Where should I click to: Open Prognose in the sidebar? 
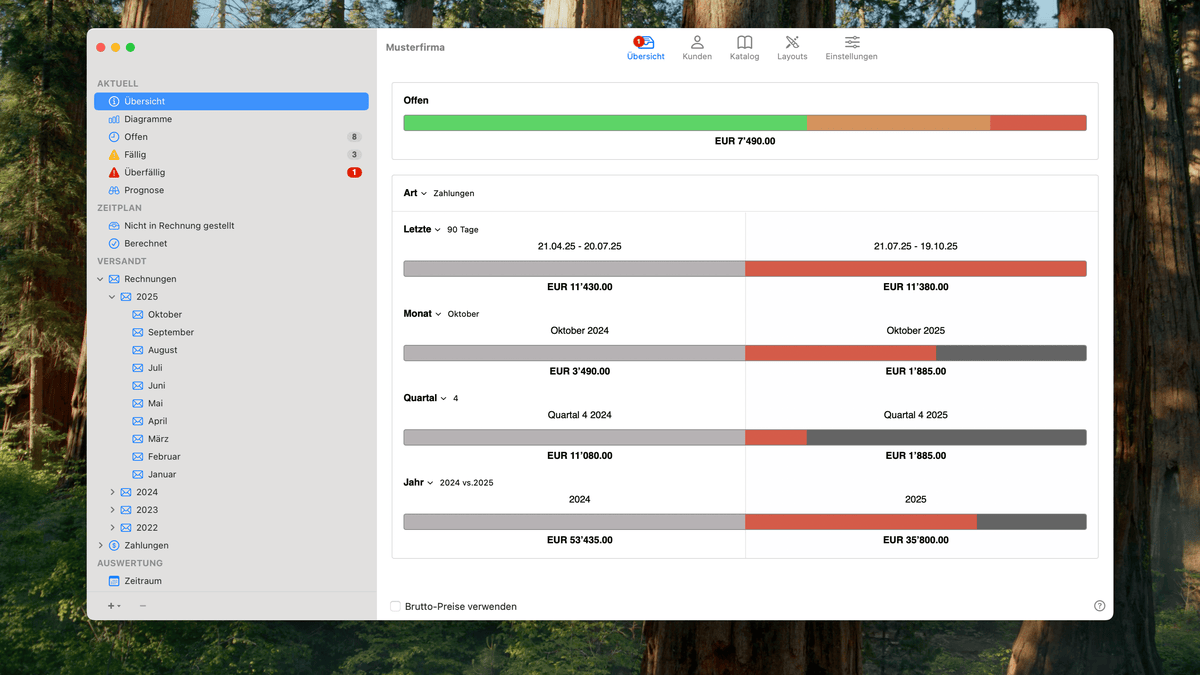point(143,190)
